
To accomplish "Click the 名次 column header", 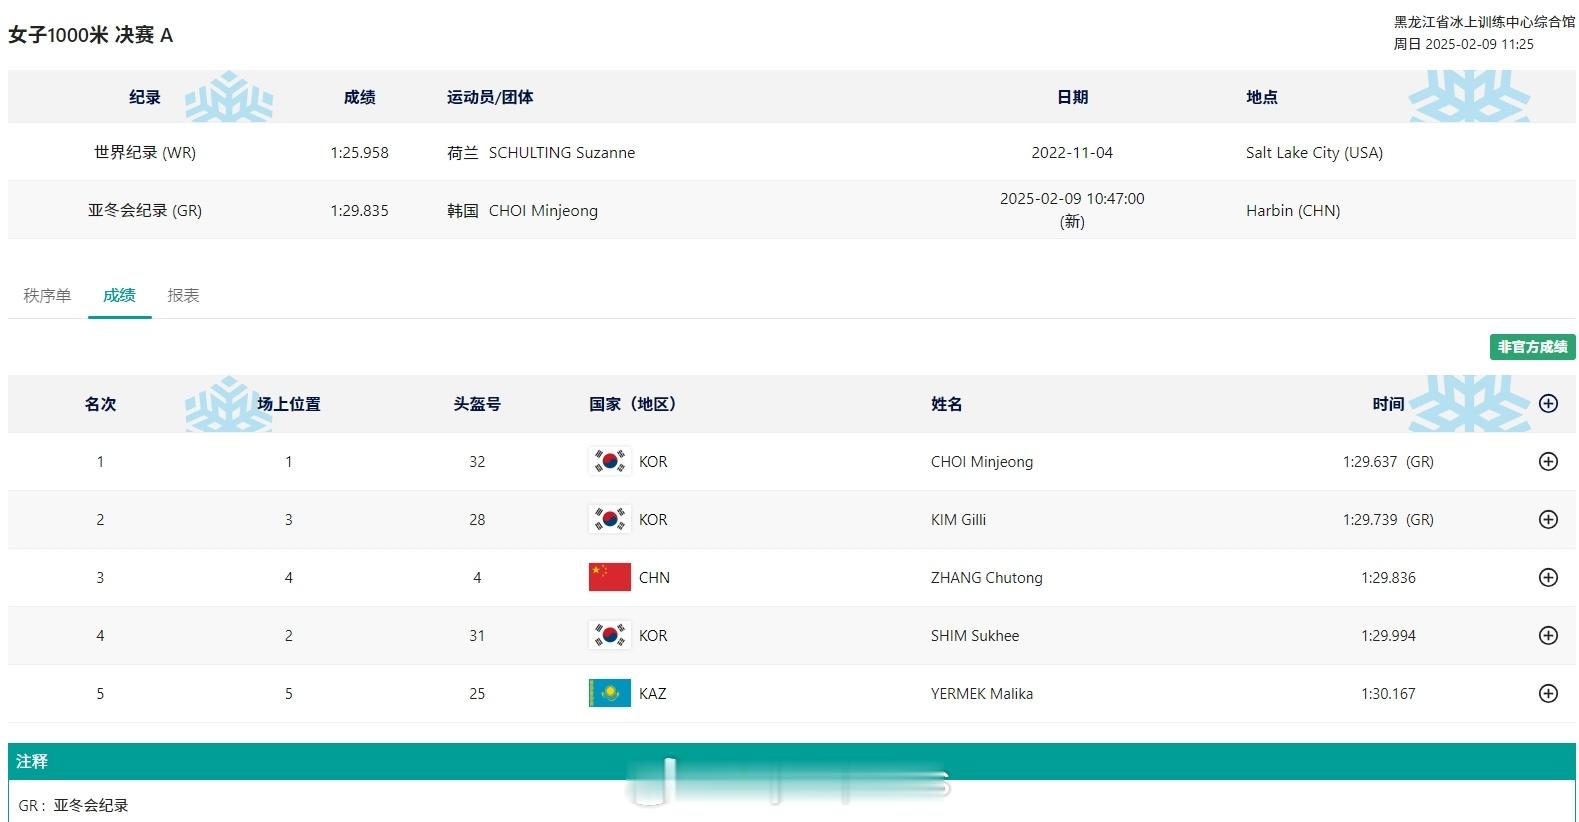I will coord(100,404).
